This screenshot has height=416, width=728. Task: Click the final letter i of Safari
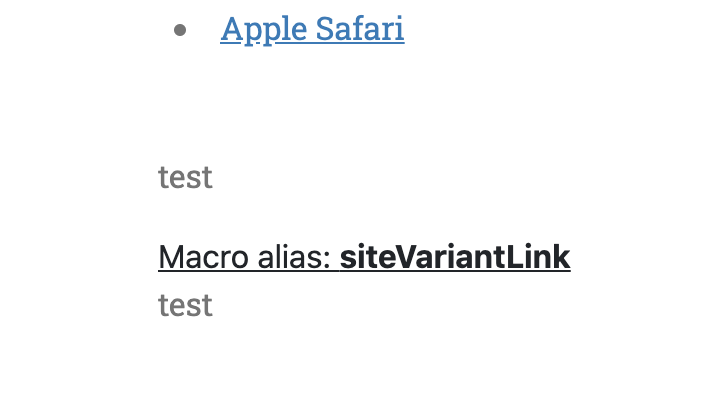click(x=400, y=29)
